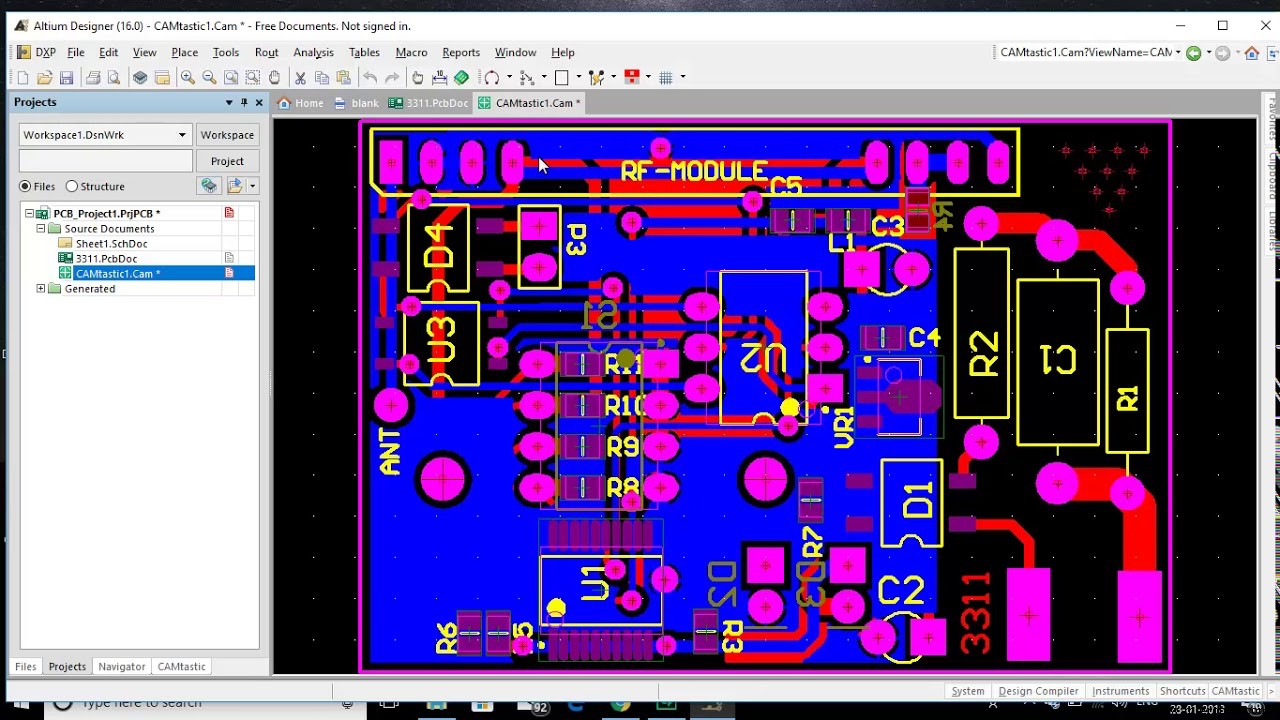Viewport: 1280px width, 720px height.
Task: Click the Undo arrow icon
Action: click(x=368, y=77)
